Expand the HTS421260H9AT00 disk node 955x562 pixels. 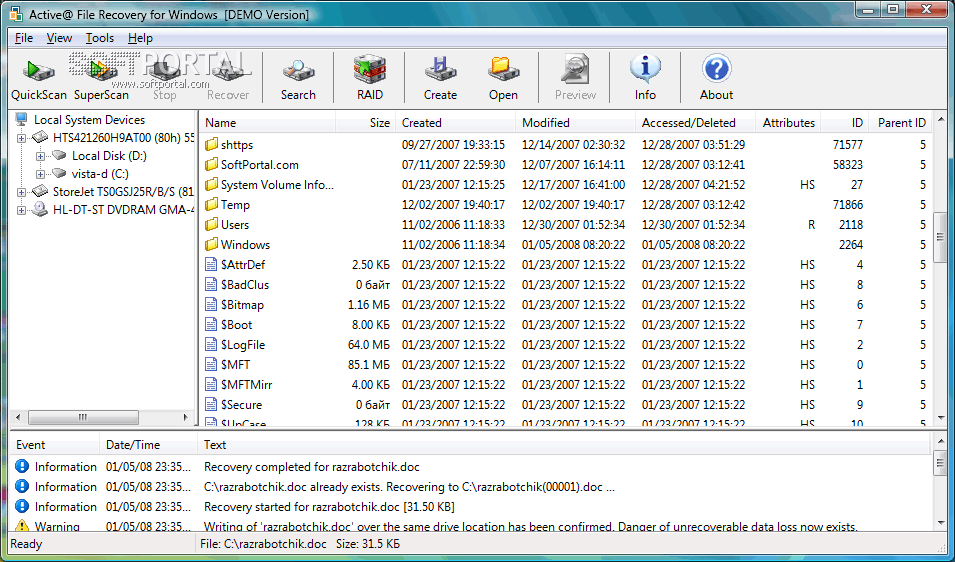pos(21,138)
